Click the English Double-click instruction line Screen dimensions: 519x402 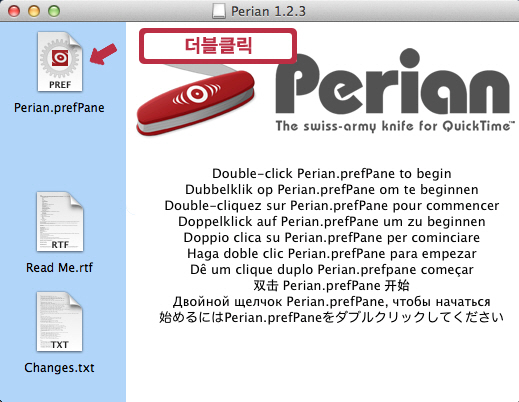tap(332, 174)
